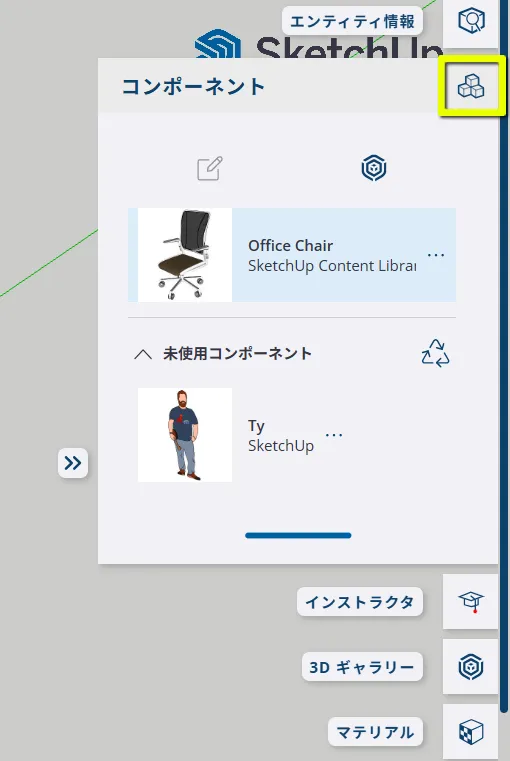This screenshot has height=761, width=510.
Task: Open the Instructor graduation cap icon
Action: point(471,602)
